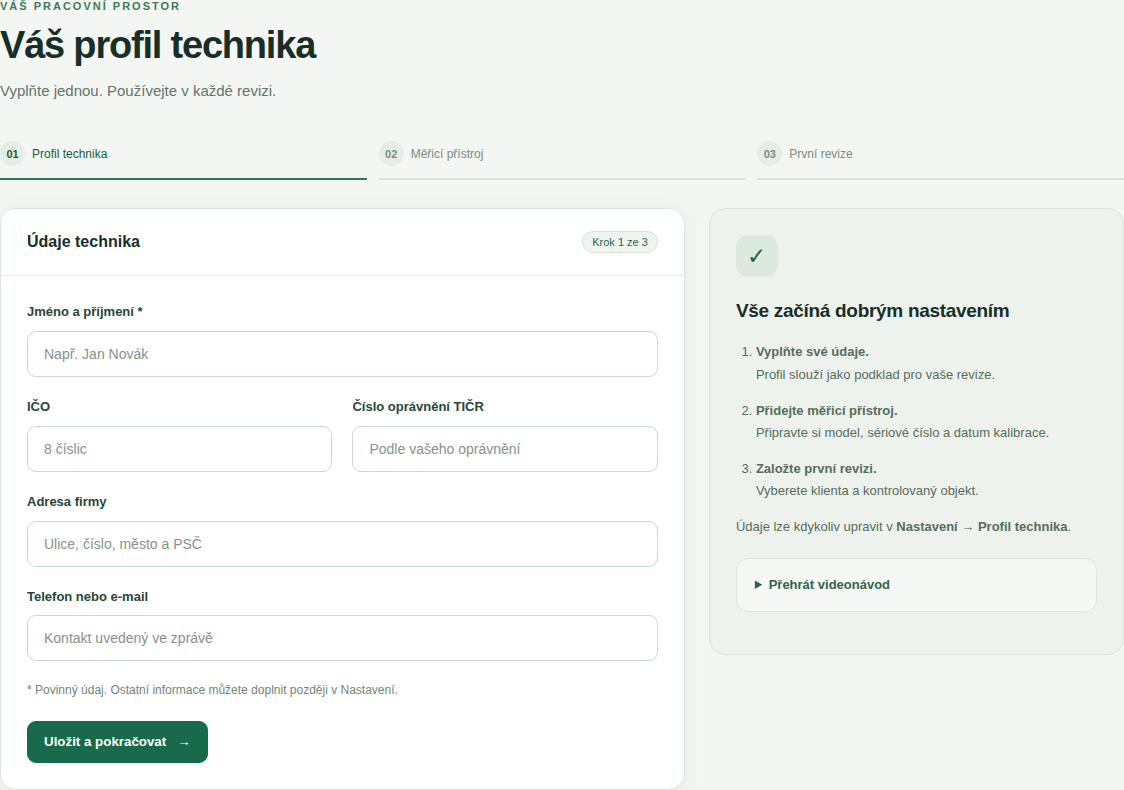Focus the Číslo oprávnění TIČR field

click(505, 449)
